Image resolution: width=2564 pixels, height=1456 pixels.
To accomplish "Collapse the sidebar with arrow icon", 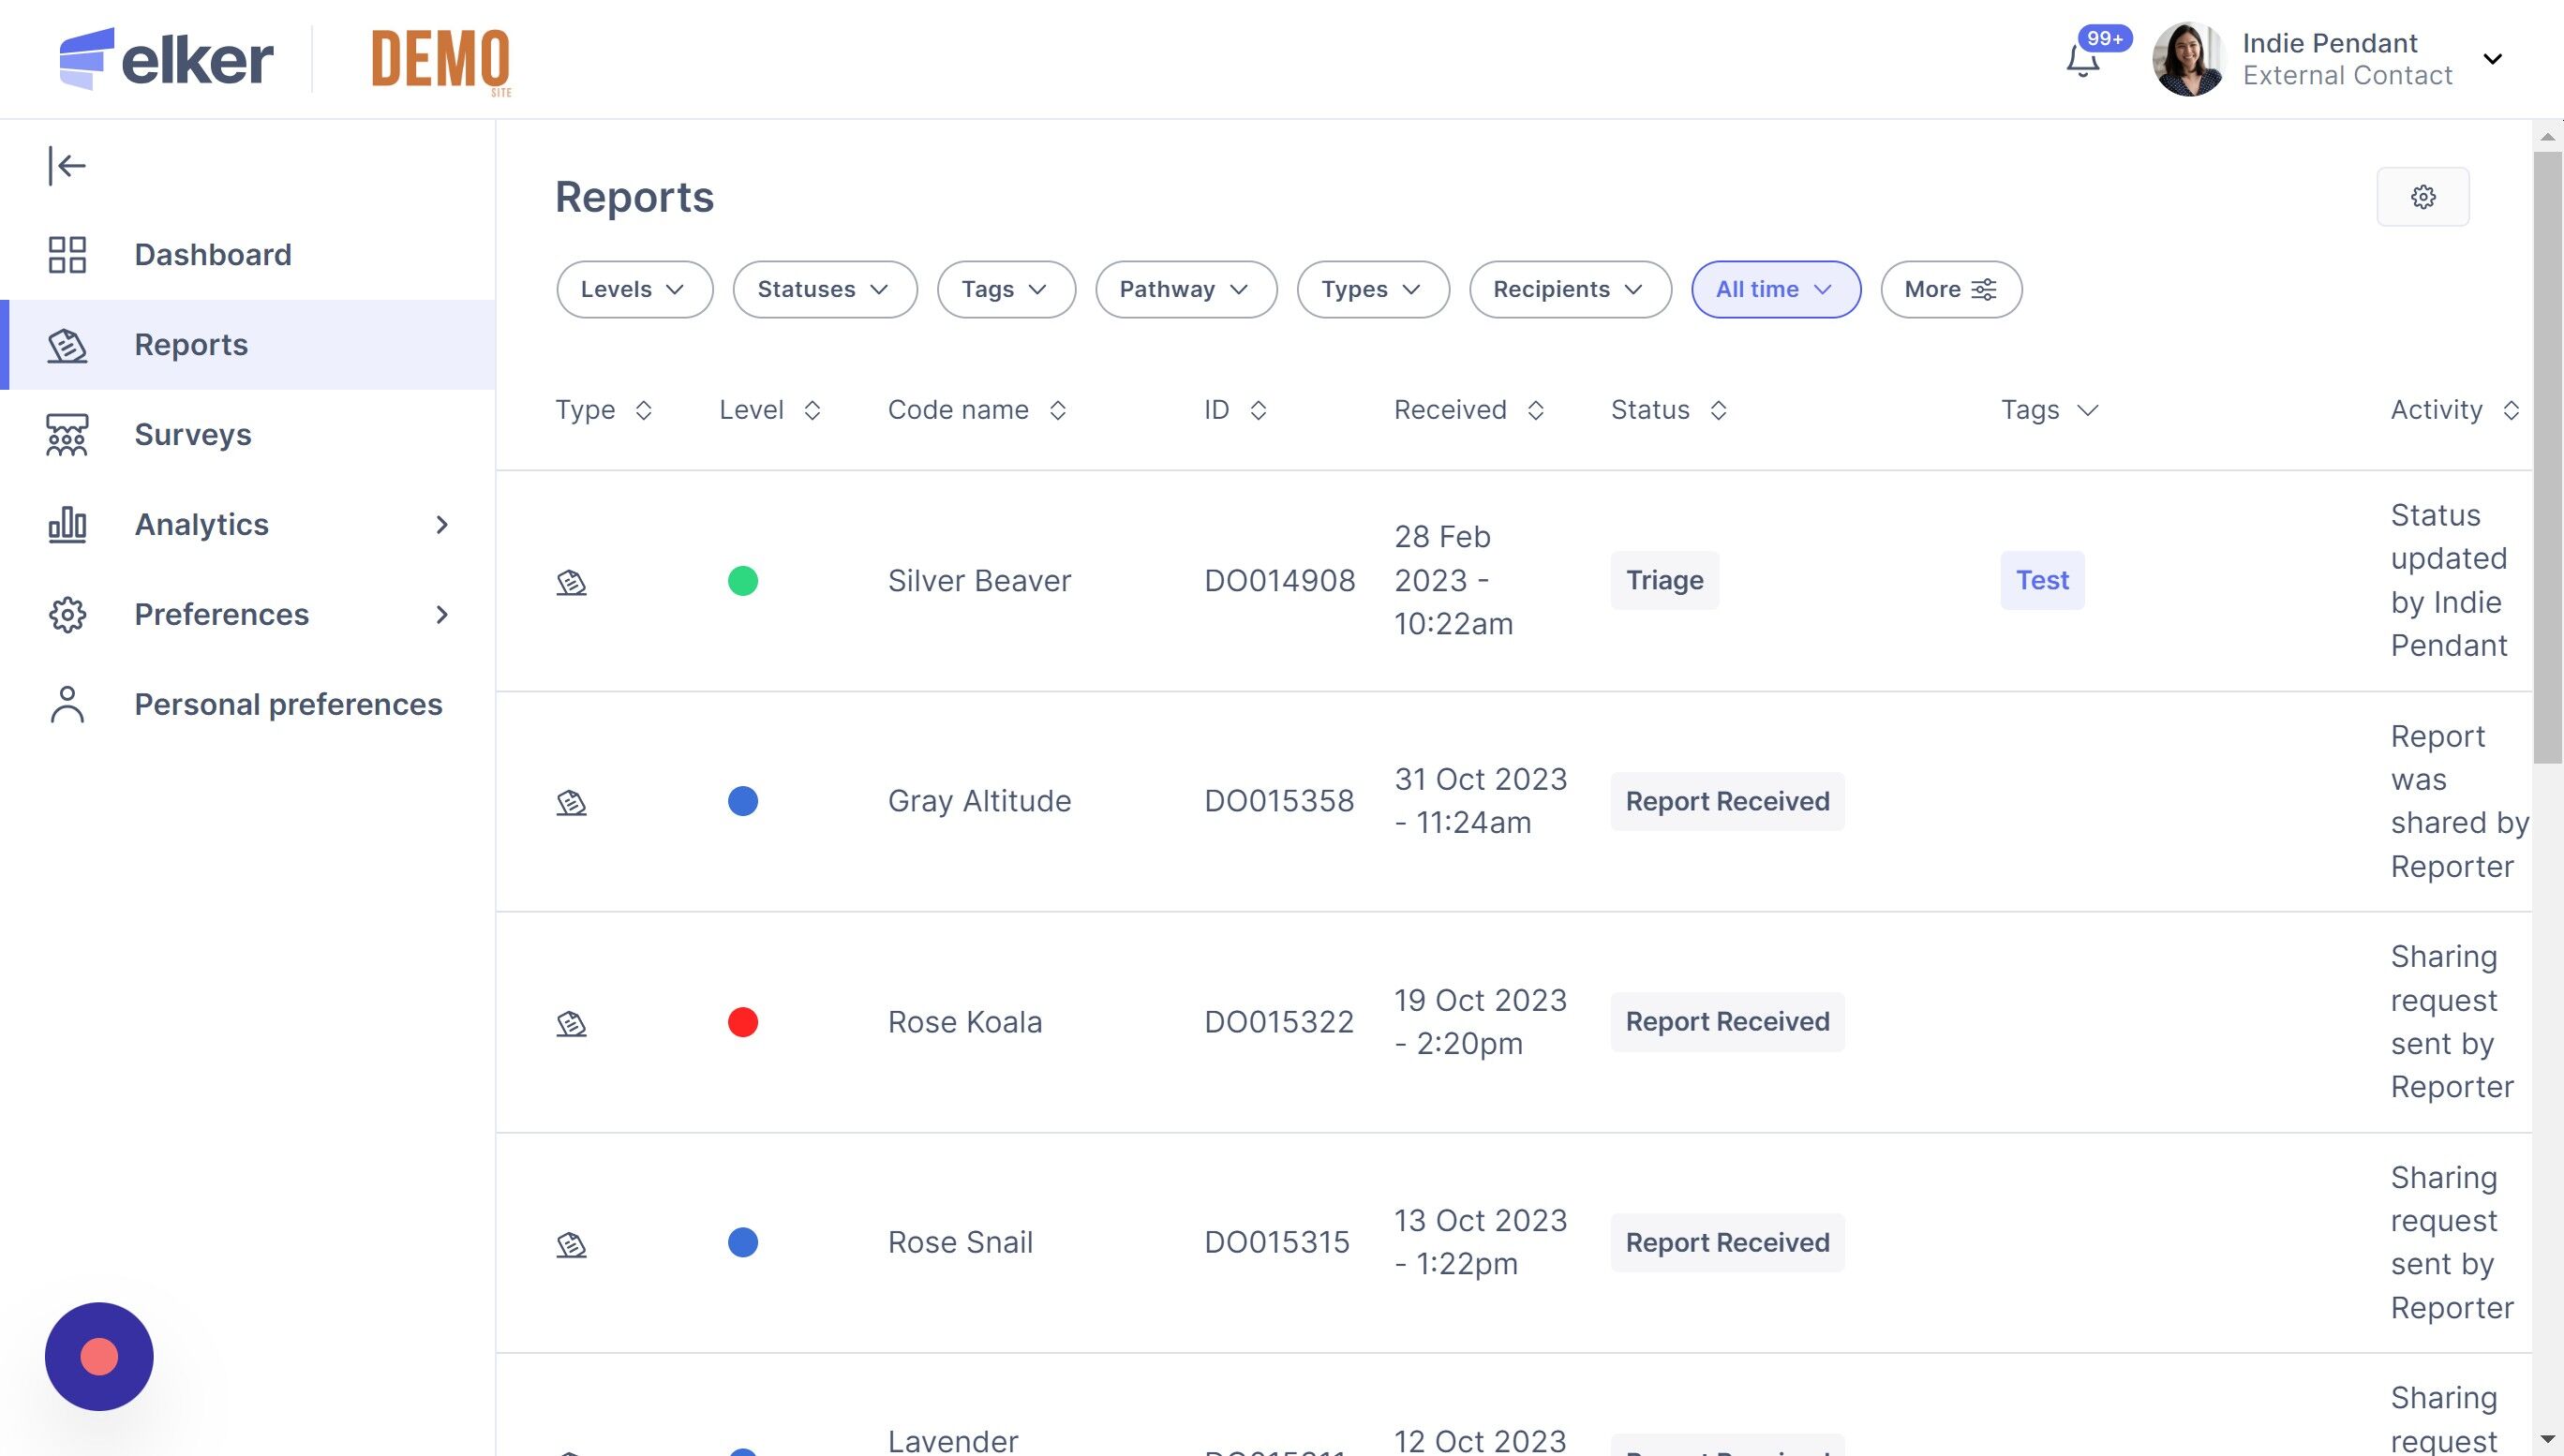I will [67, 166].
